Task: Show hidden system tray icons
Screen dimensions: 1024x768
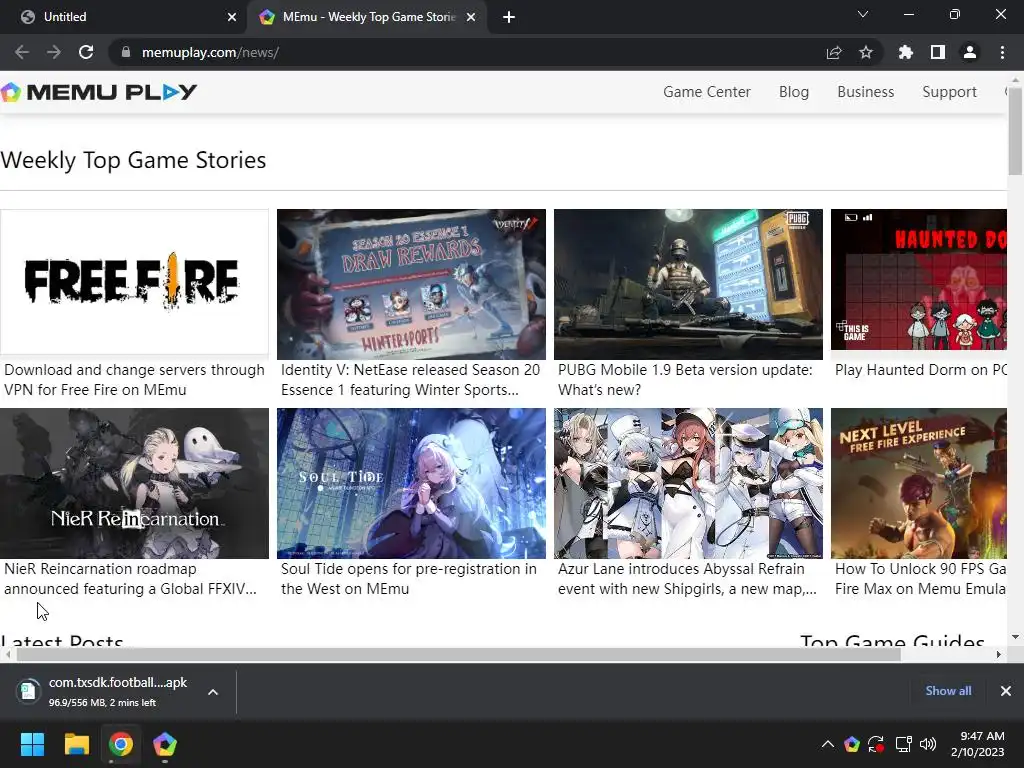Action: click(827, 744)
